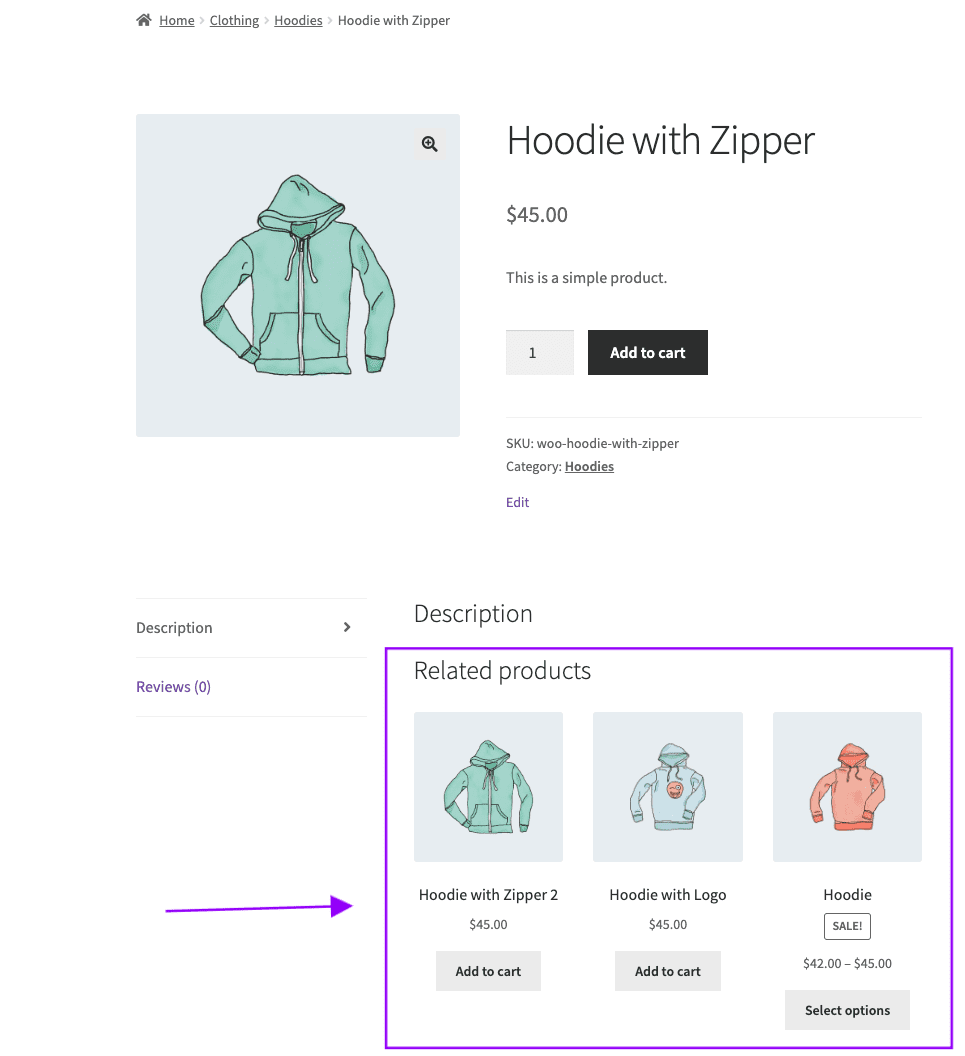Click the home icon in the breadcrumb
The image size is (965, 1056).
click(144, 19)
